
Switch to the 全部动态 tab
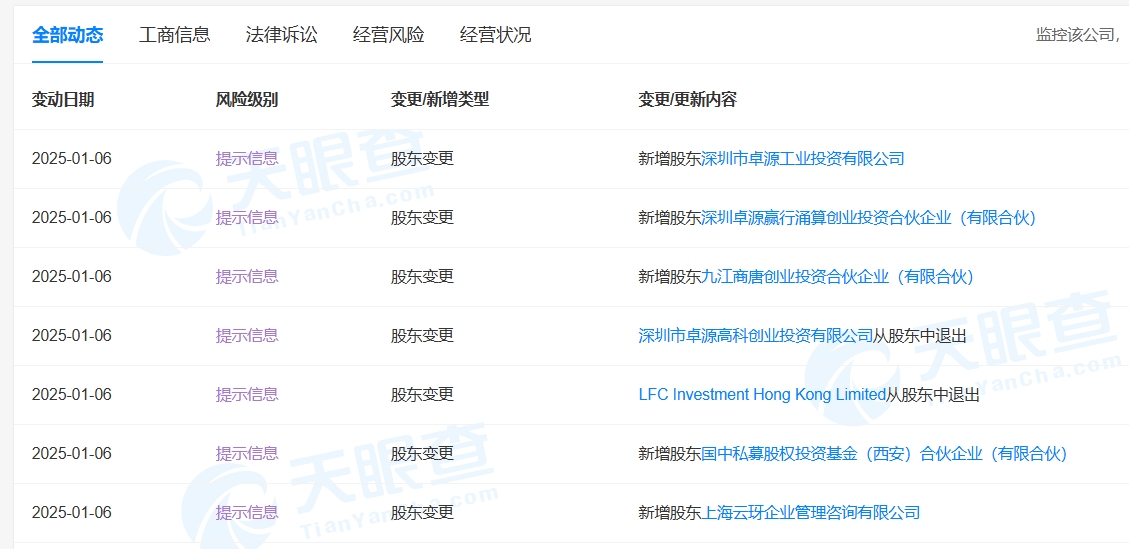click(x=67, y=35)
